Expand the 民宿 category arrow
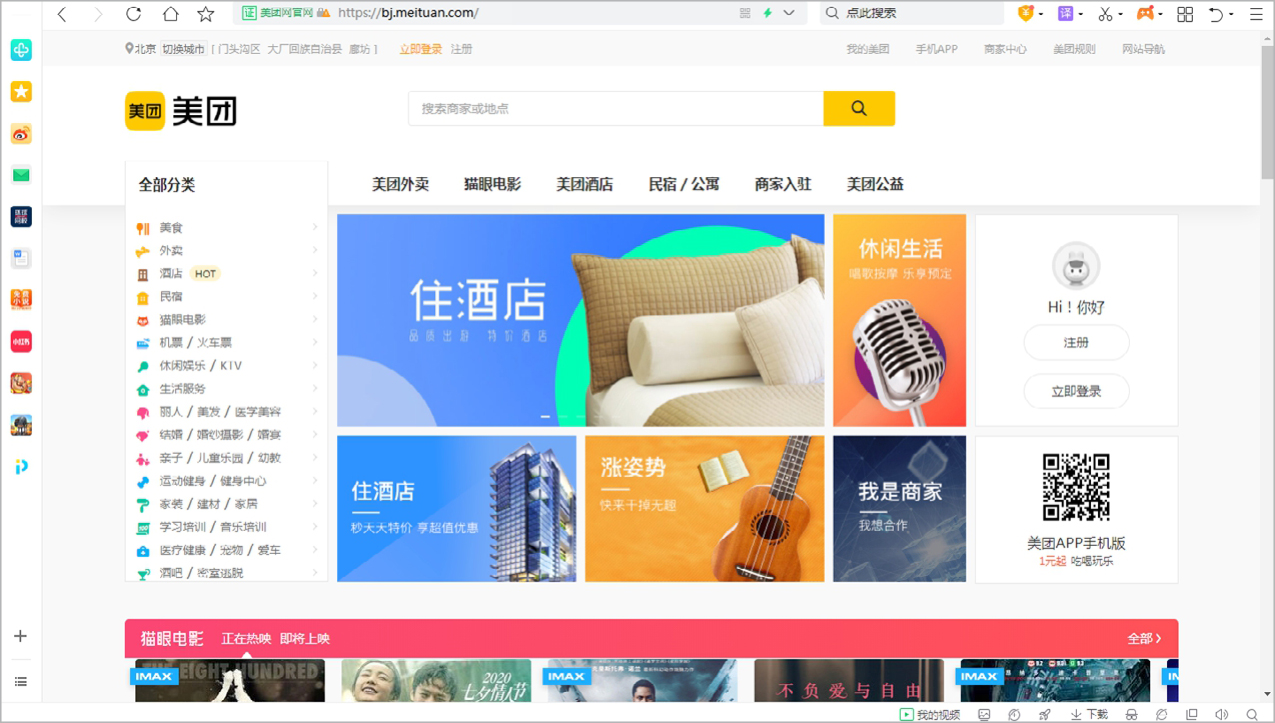Image resolution: width=1275 pixels, height=723 pixels. pos(315,297)
